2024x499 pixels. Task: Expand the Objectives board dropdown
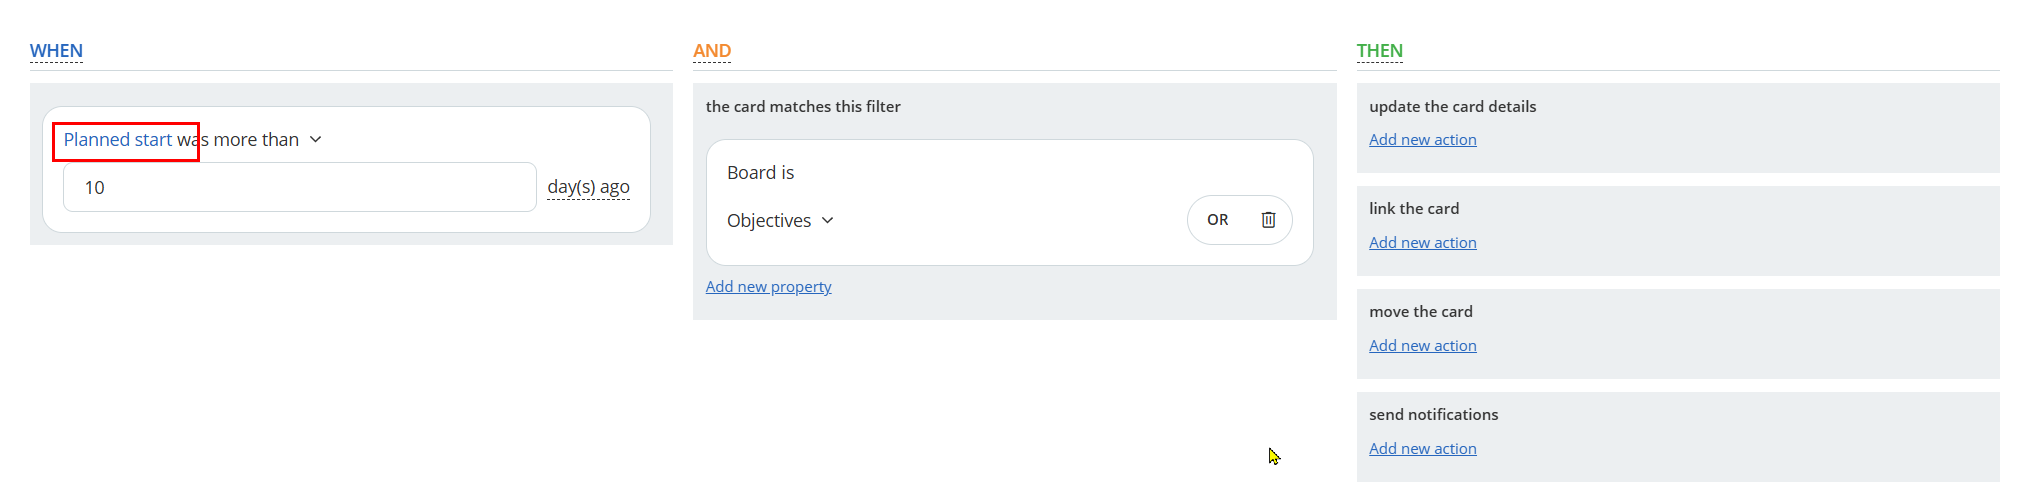(827, 221)
